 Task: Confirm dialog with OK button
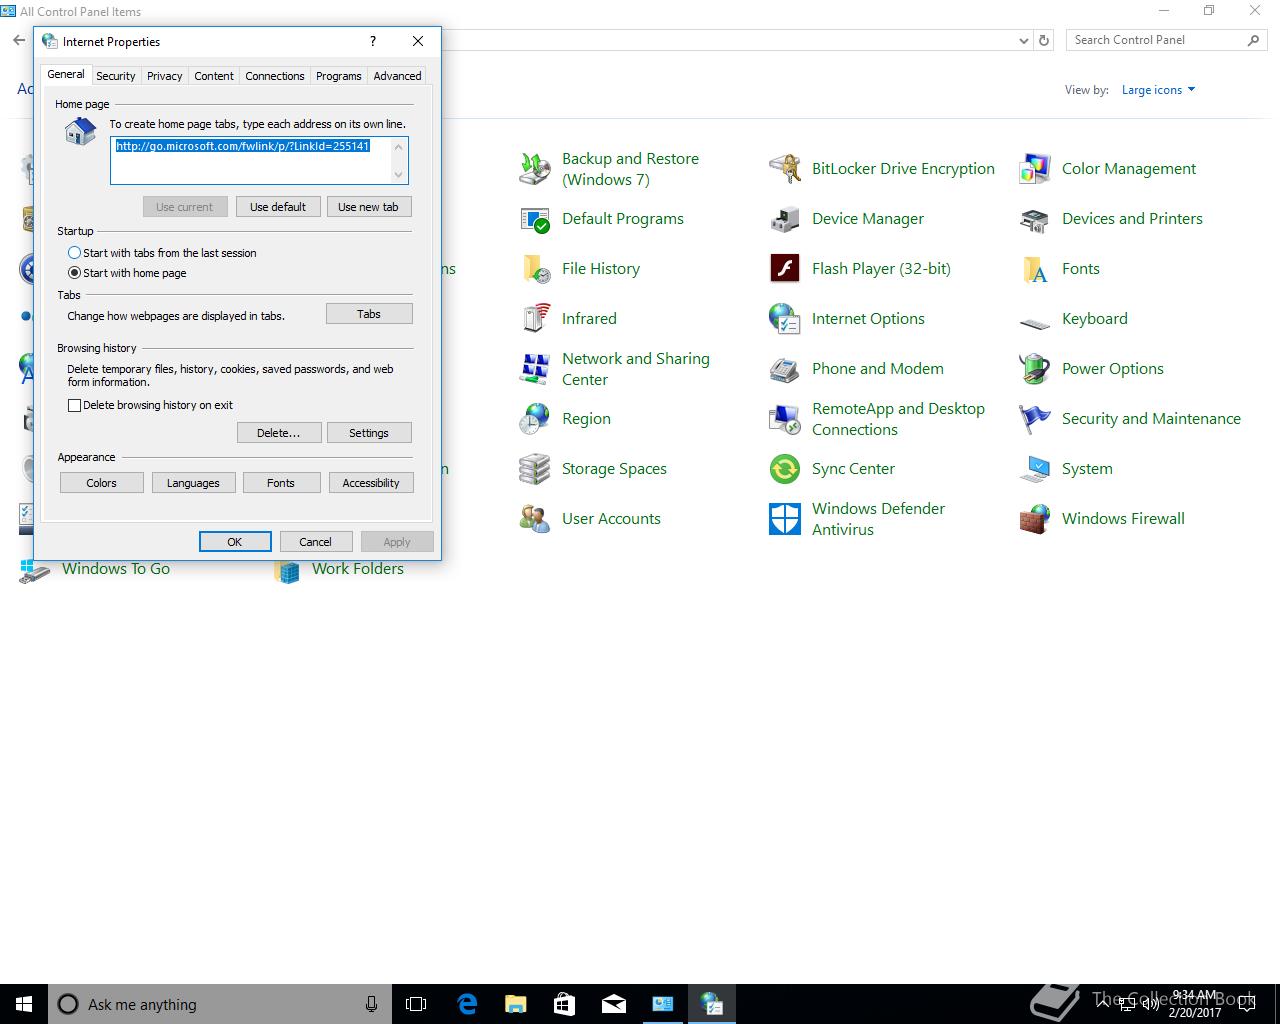(235, 542)
